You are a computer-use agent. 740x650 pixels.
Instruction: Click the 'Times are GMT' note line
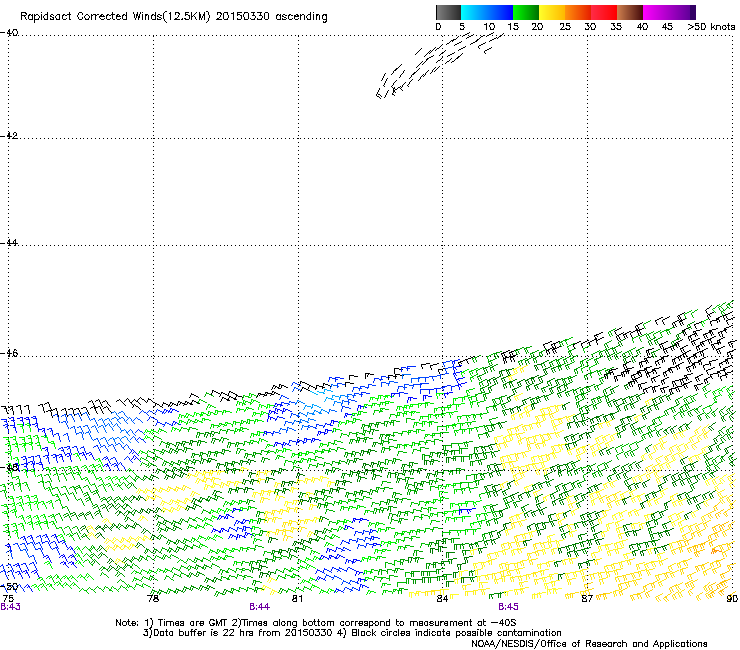tap(315, 623)
